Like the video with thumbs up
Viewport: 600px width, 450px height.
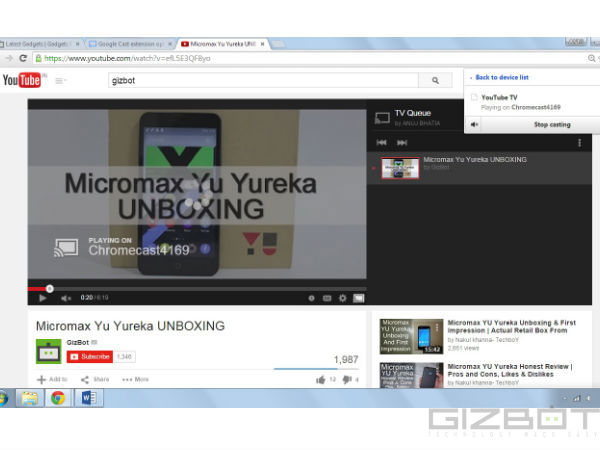(321, 380)
